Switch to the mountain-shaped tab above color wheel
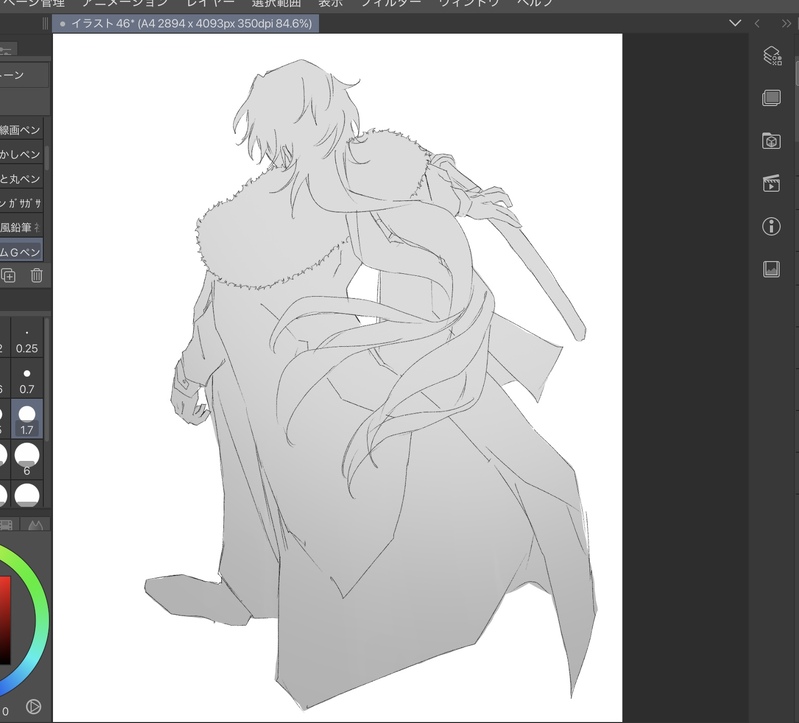This screenshot has width=799, height=723. pos(35,525)
